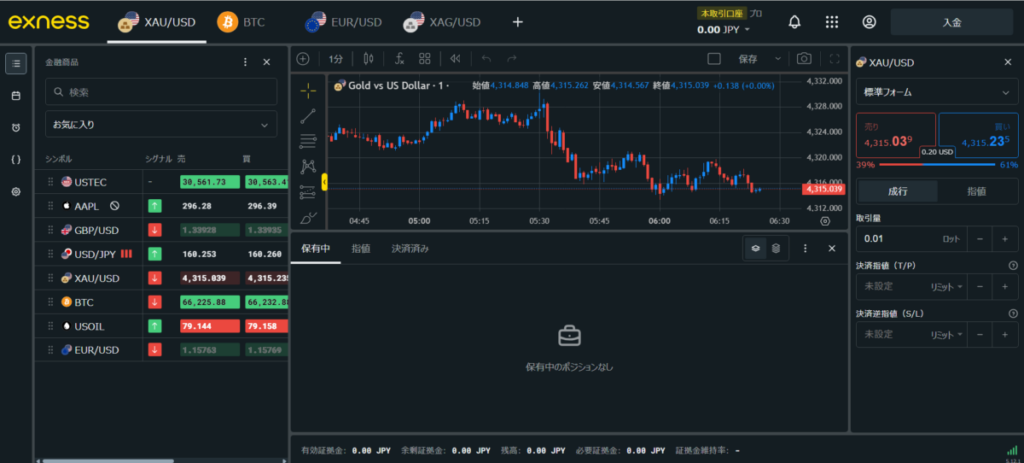Click the bar replay rewind icon
The height and width of the screenshot is (463, 1024).
(456, 59)
